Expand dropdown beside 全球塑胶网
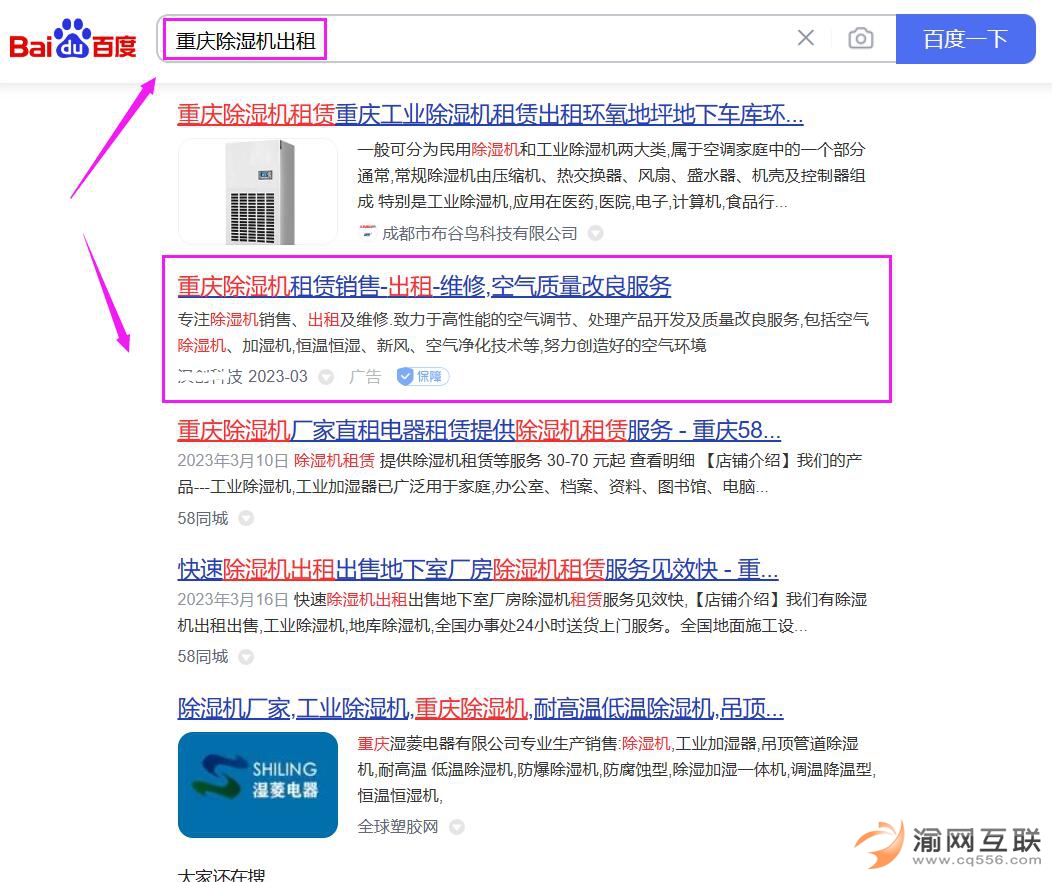The image size is (1052, 882). tap(457, 827)
